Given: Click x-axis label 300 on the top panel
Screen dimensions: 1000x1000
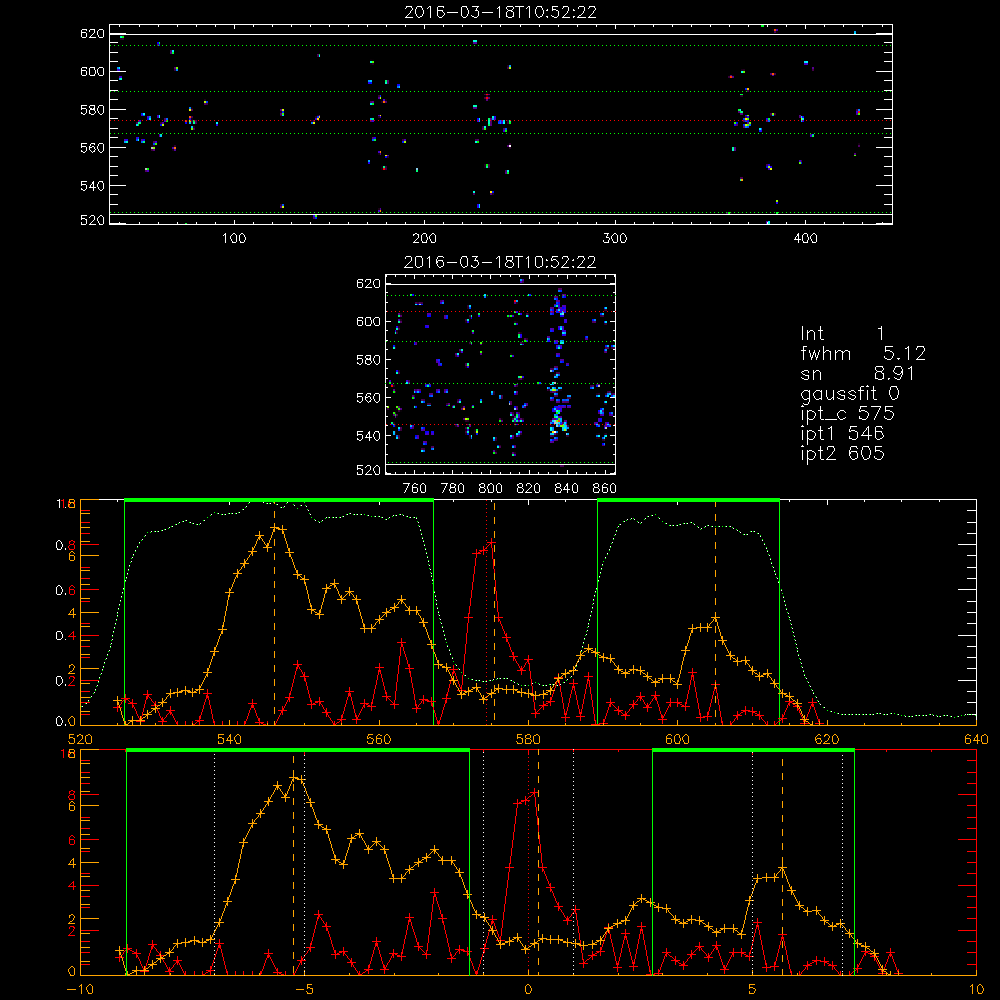Looking at the screenshot, I should [615, 239].
